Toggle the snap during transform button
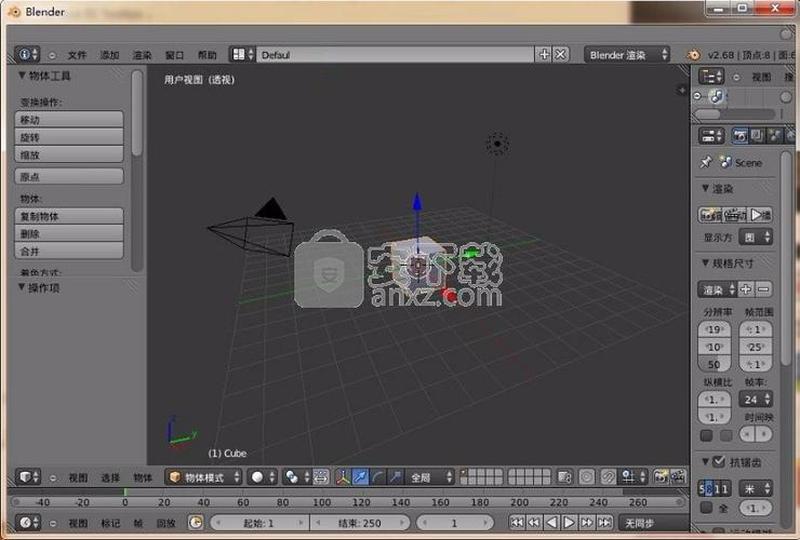 pos(607,477)
